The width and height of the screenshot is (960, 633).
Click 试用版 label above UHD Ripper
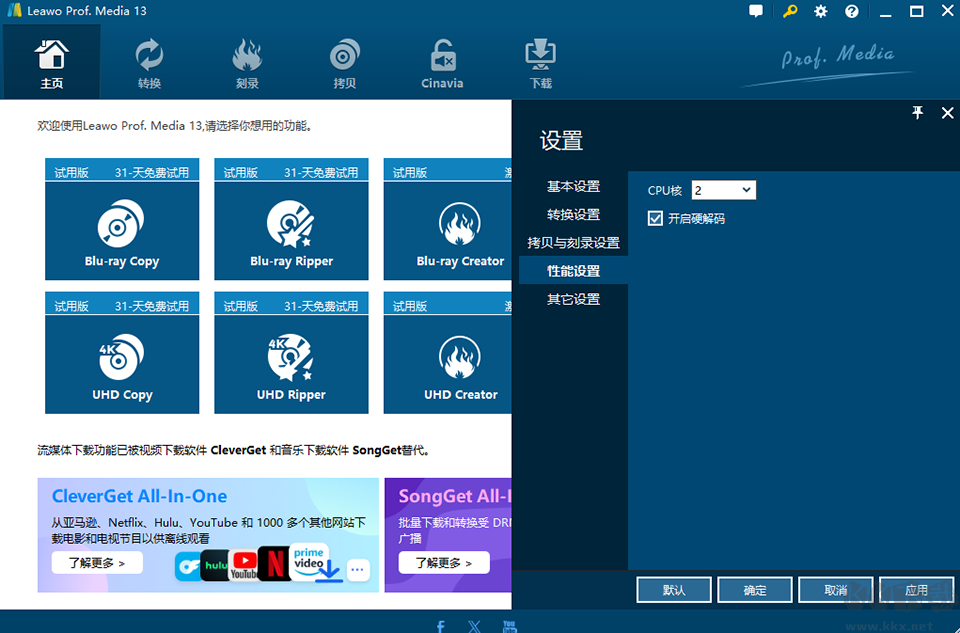(x=241, y=306)
